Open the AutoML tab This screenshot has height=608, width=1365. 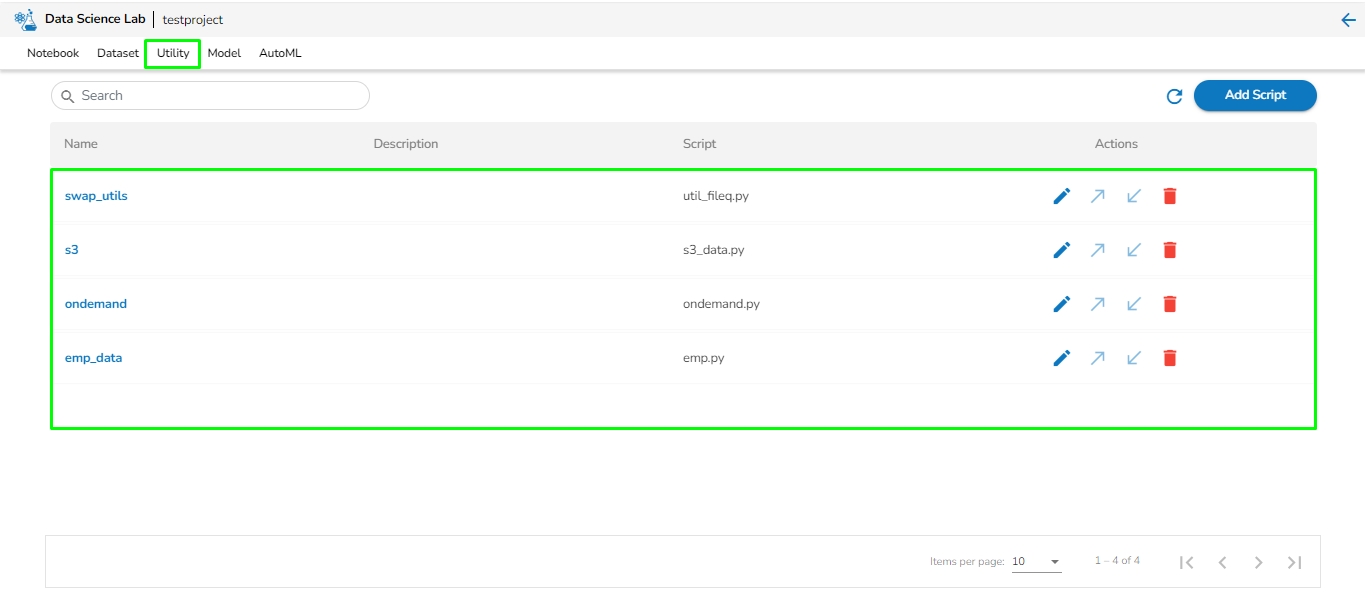coord(280,53)
